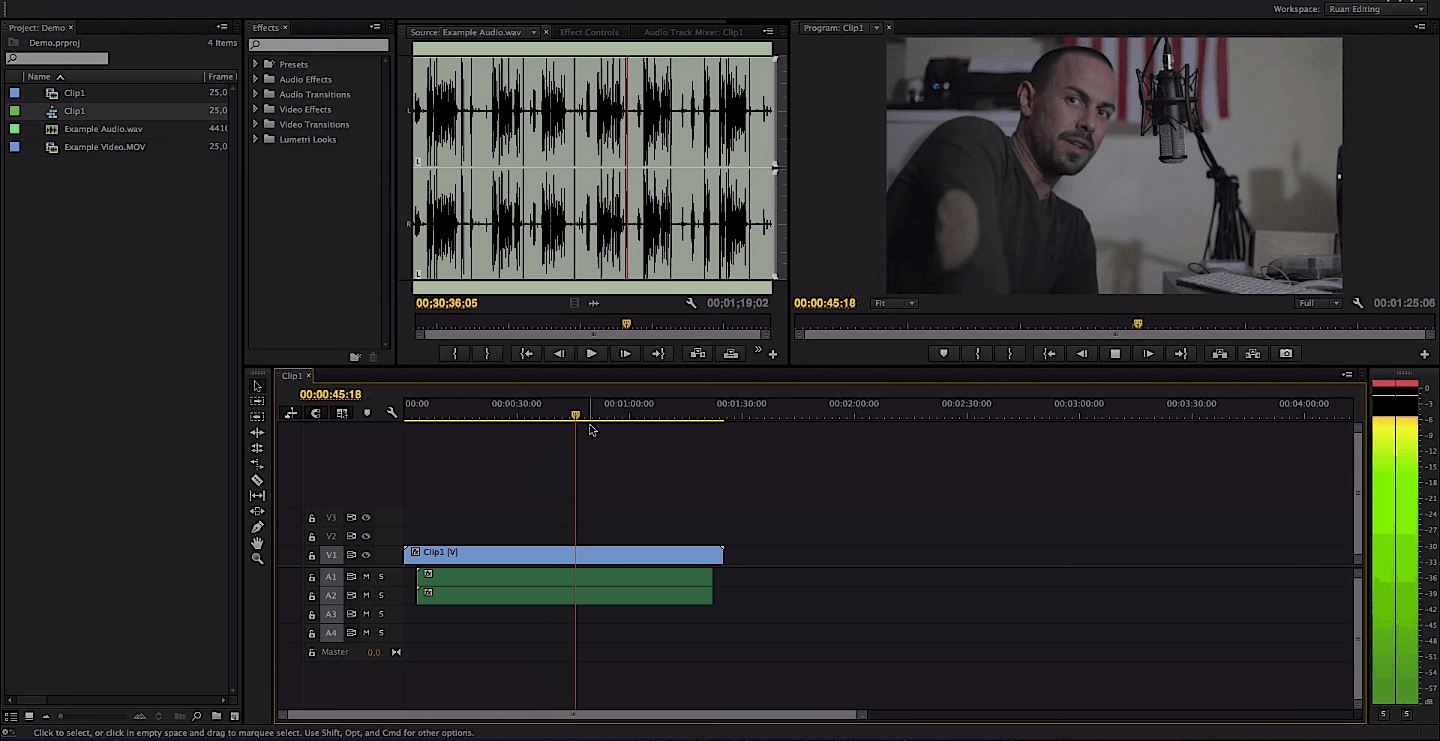Click the timeline Add Marker icon

367,413
